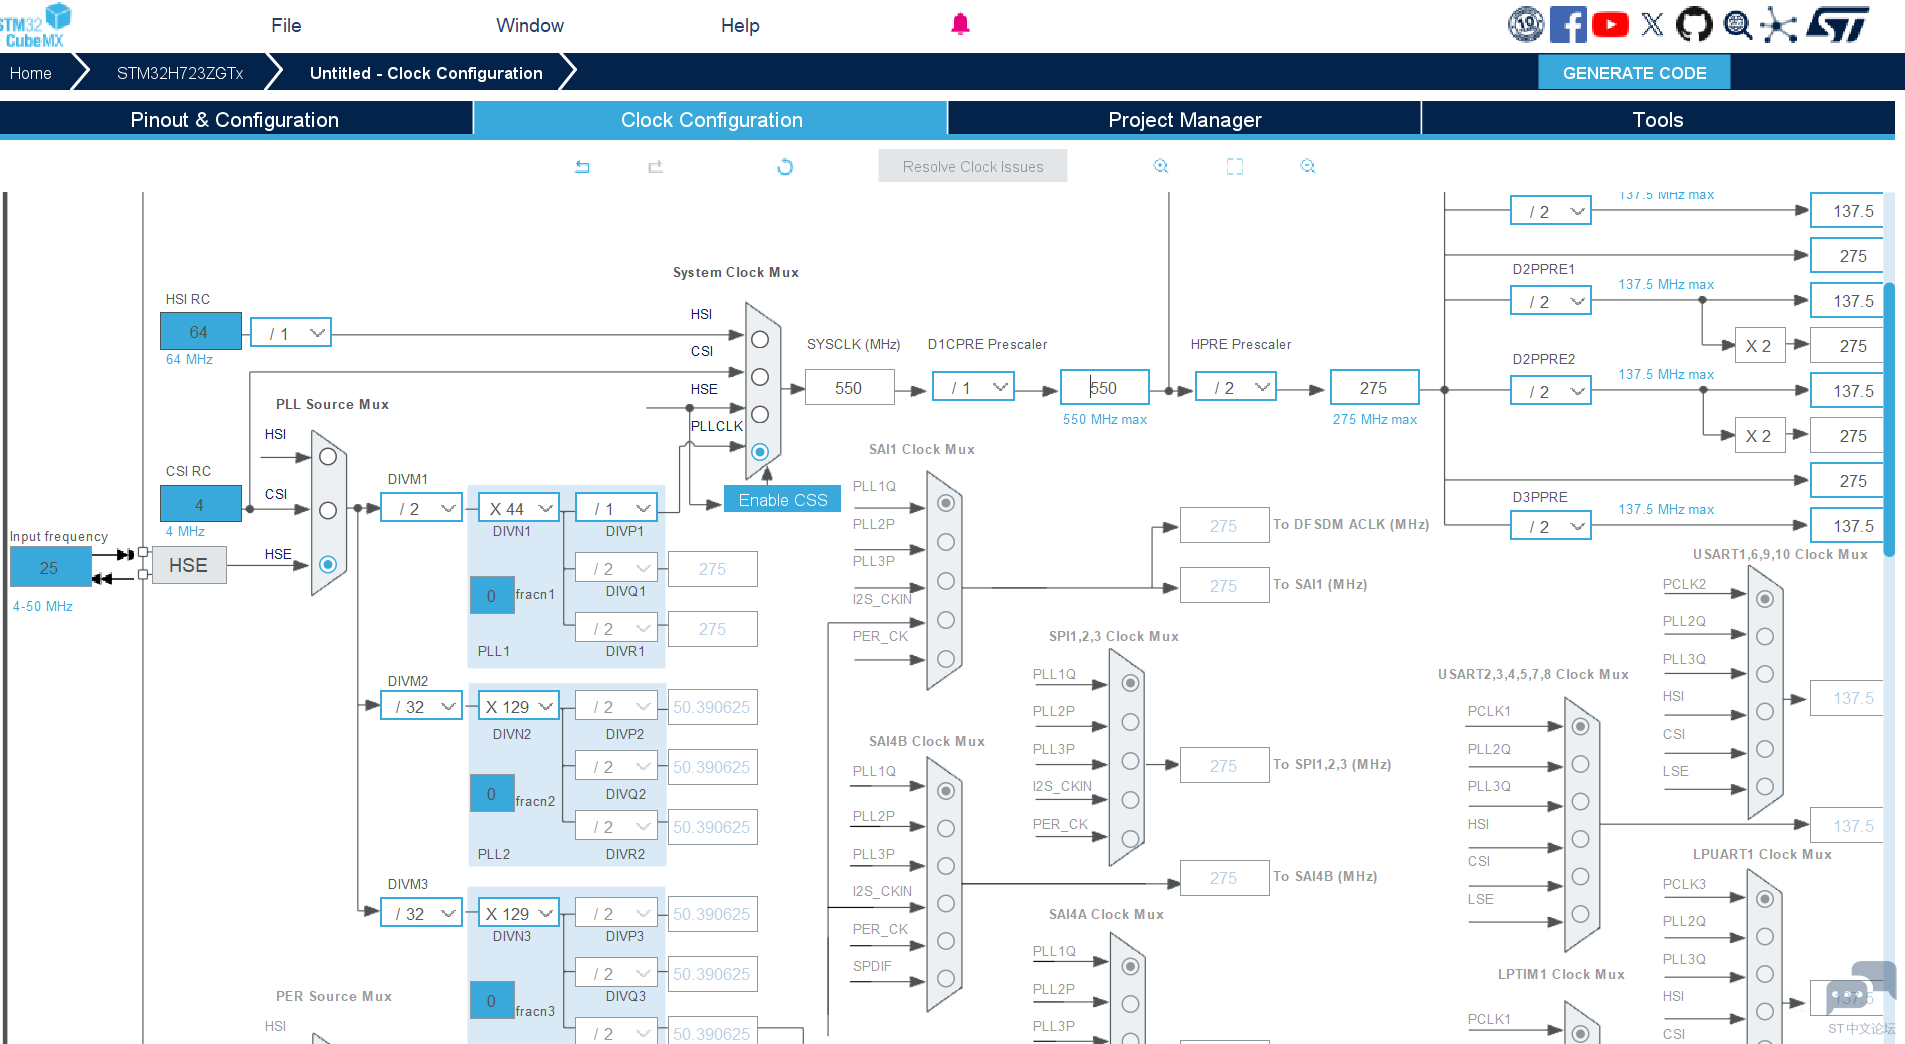
Task: Open the HPRE Prescaler /2 dropdown
Action: (x=1236, y=387)
